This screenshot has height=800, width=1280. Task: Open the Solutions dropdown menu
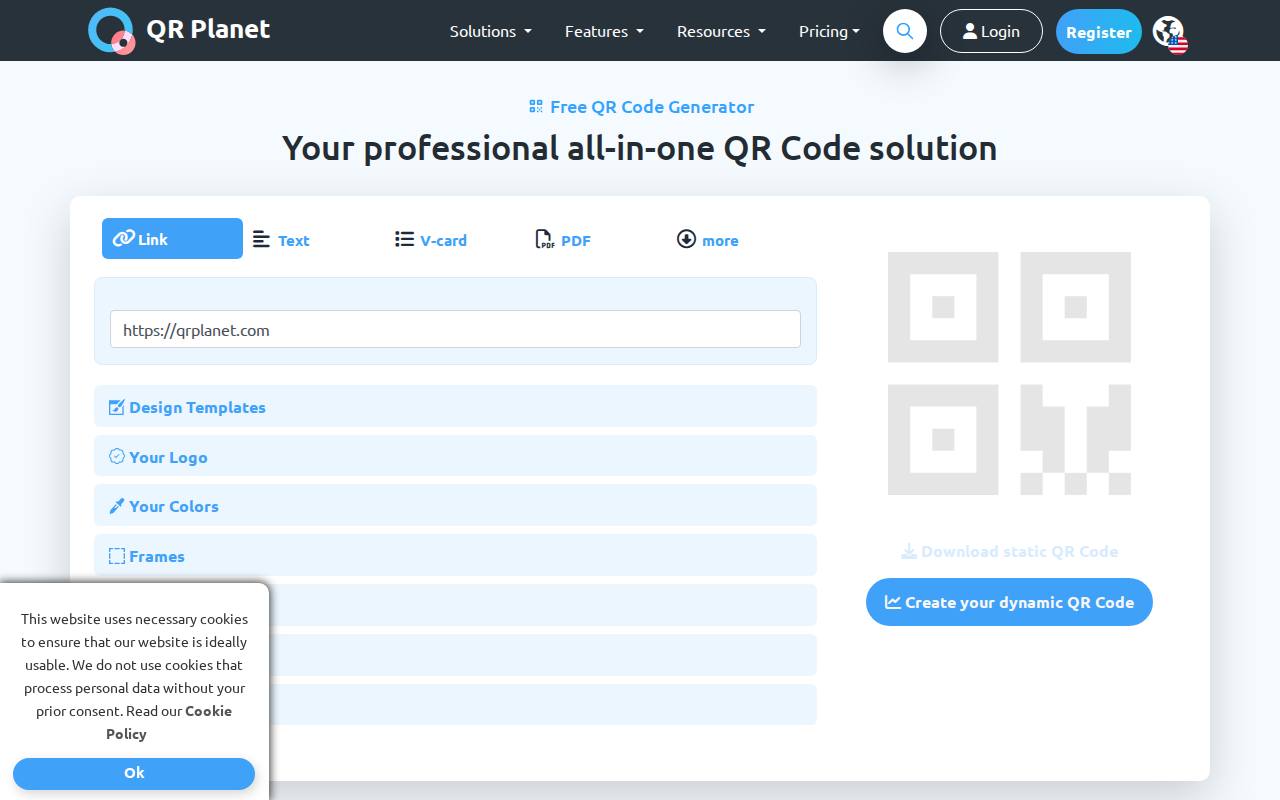point(491,31)
